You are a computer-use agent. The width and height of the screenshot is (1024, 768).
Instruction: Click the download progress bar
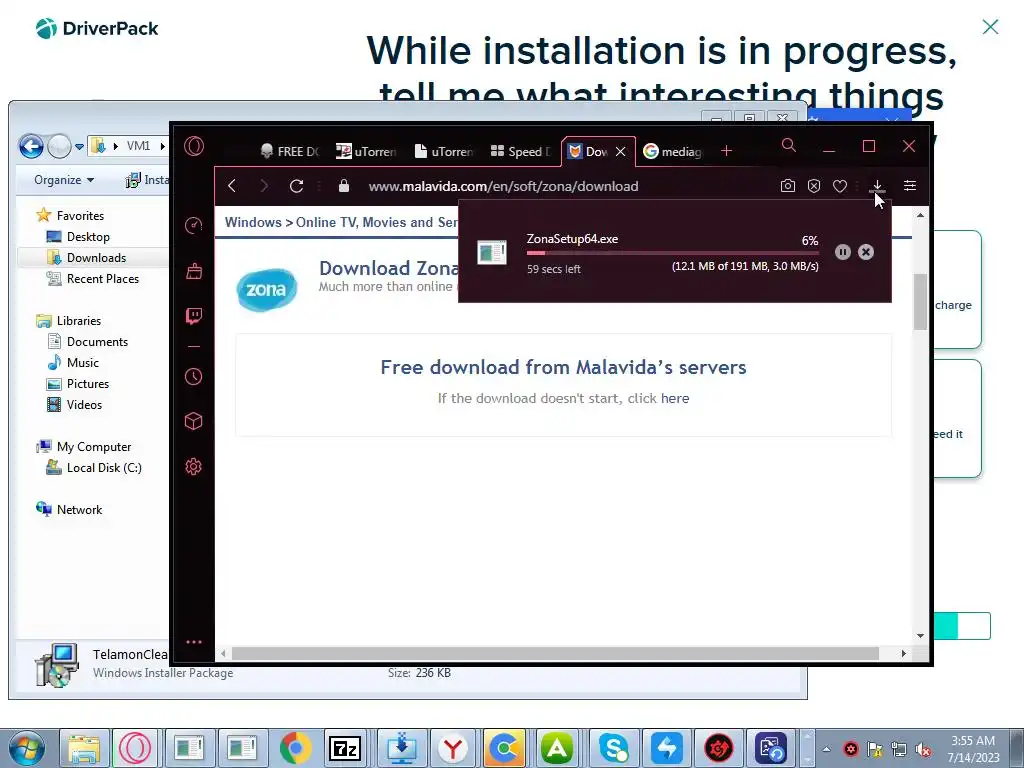coord(672,253)
